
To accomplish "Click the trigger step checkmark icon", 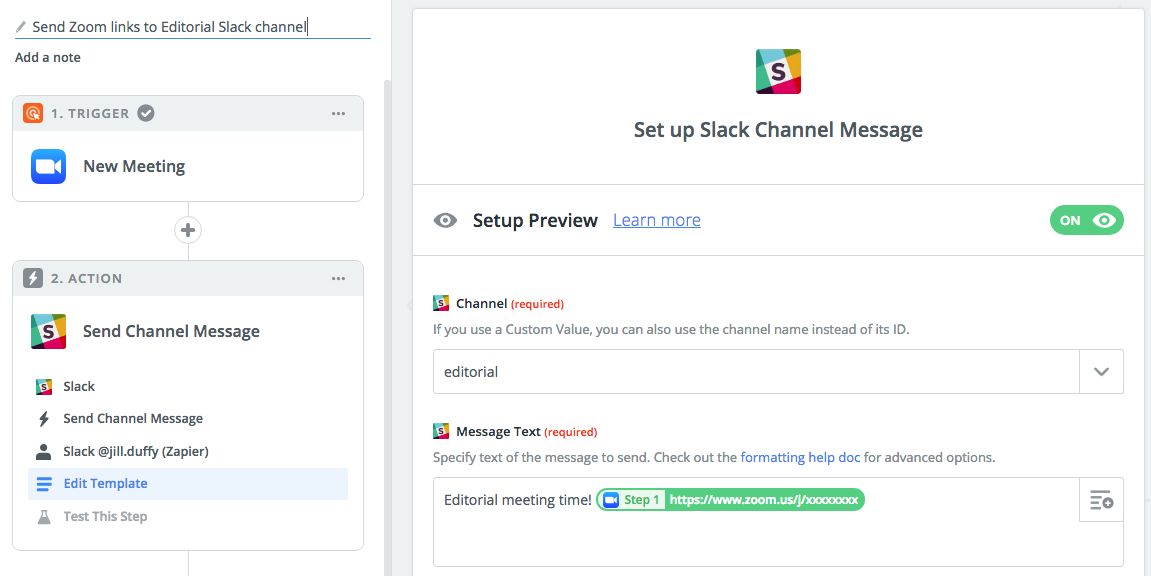I will pyautogui.click(x=146, y=113).
